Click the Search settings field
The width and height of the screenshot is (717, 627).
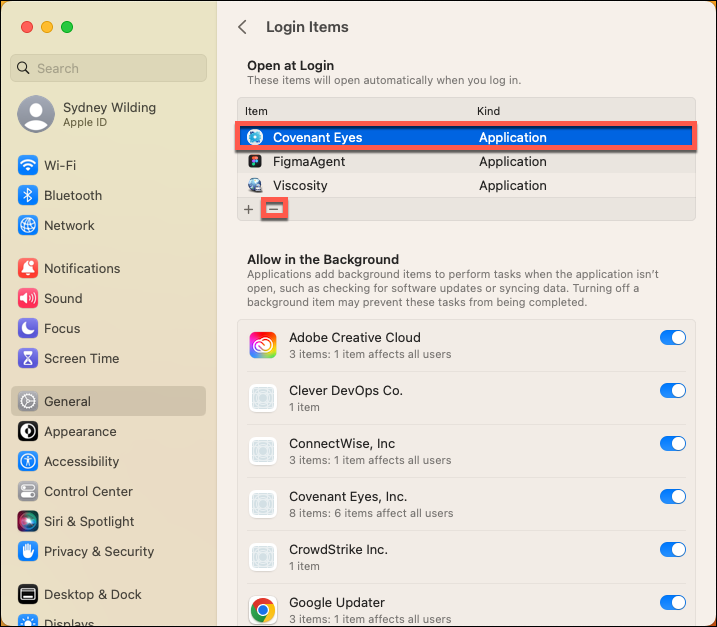tap(108, 68)
